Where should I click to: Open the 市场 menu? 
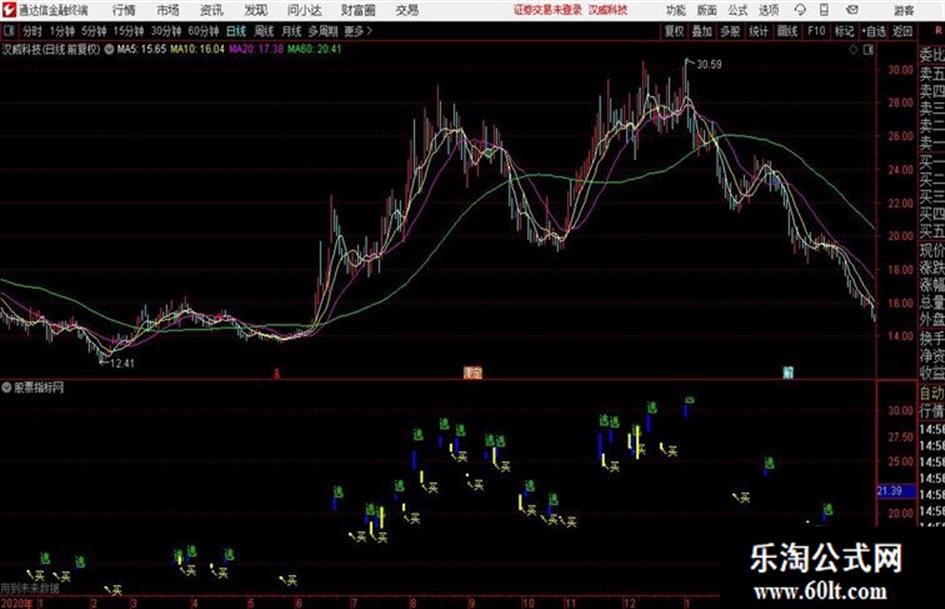tap(168, 10)
